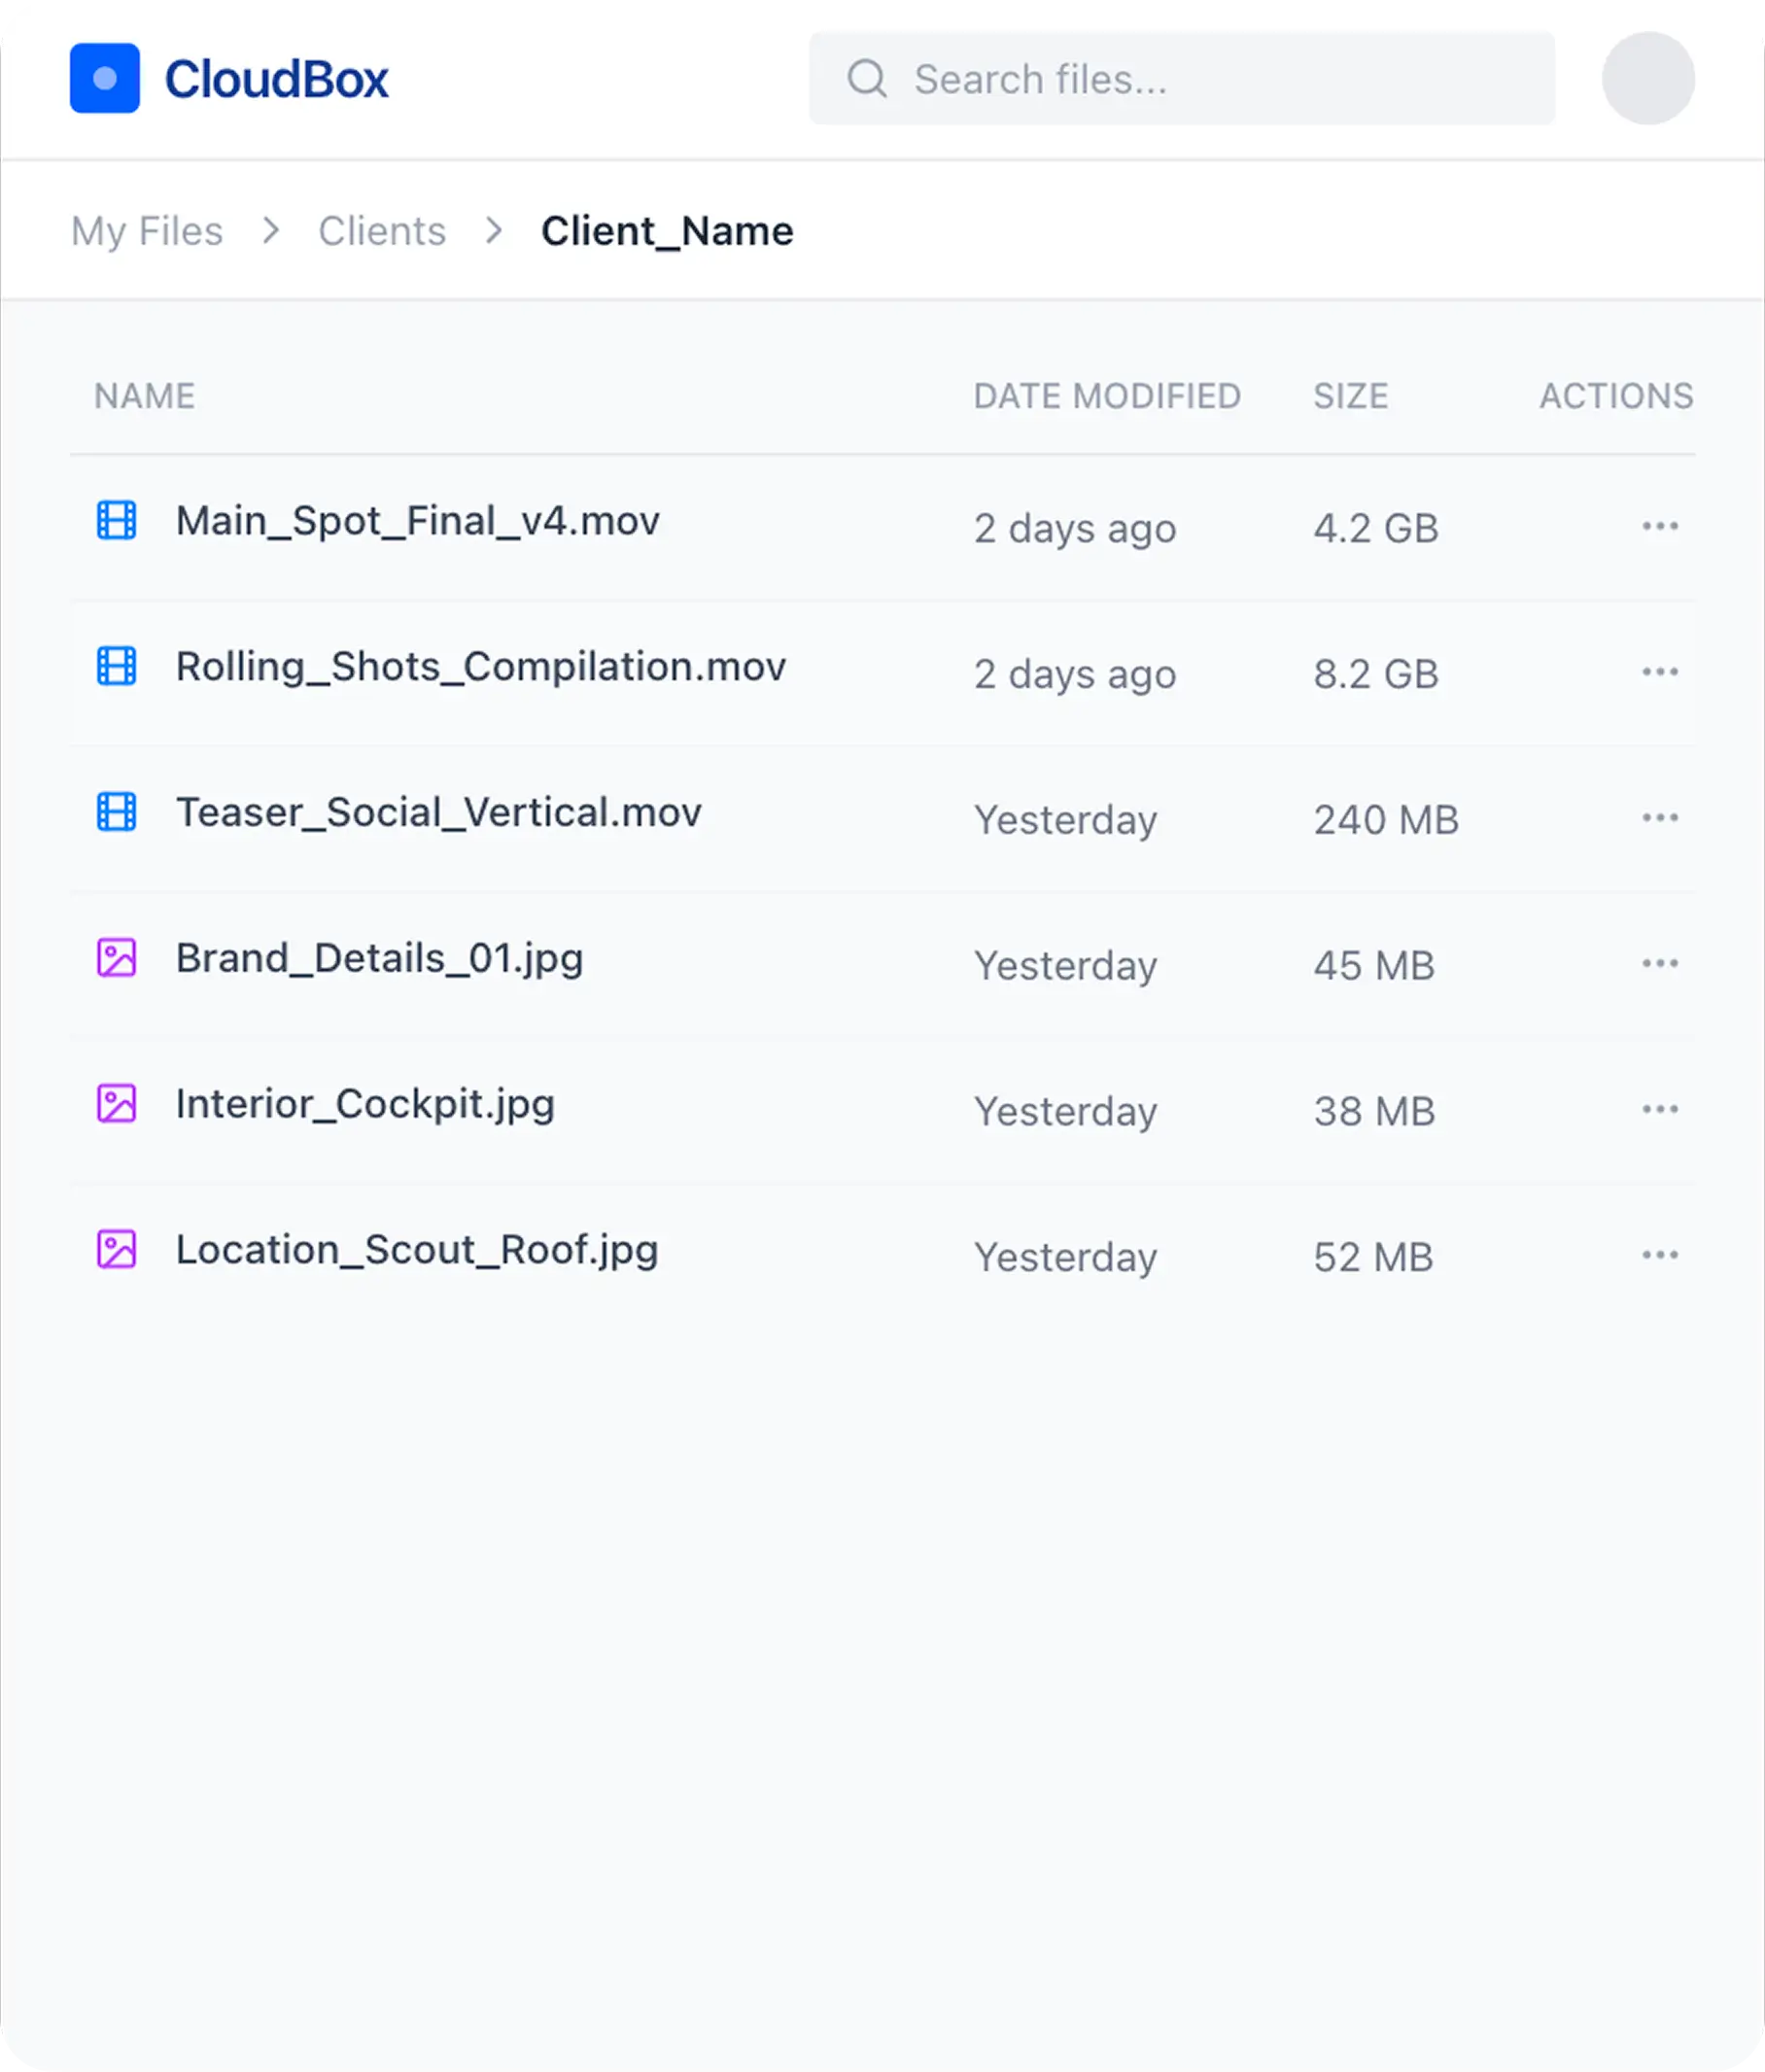Open more actions for Location_Scout_Roof.jpg
This screenshot has width=1765, height=2072.
(1660, 1255)
